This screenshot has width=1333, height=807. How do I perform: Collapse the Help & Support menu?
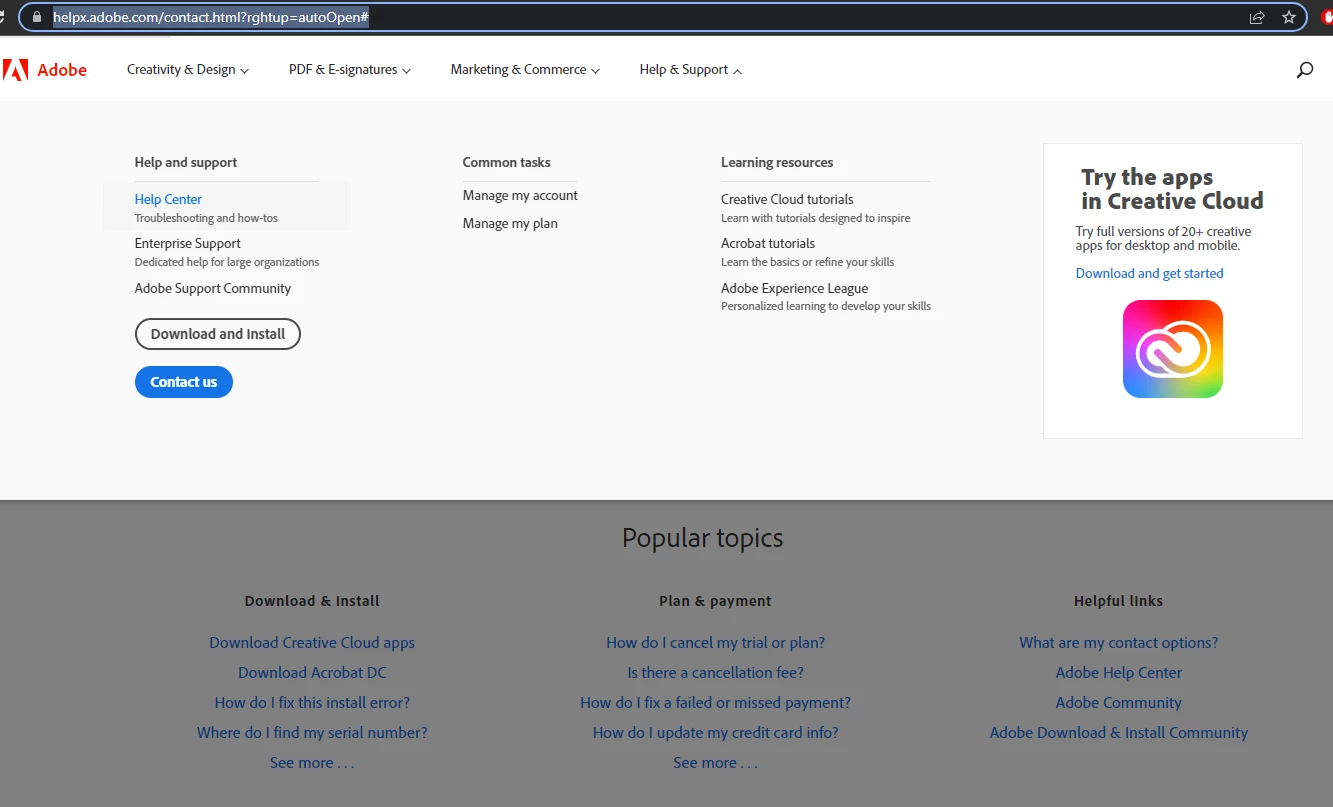[x=691, y=70]
